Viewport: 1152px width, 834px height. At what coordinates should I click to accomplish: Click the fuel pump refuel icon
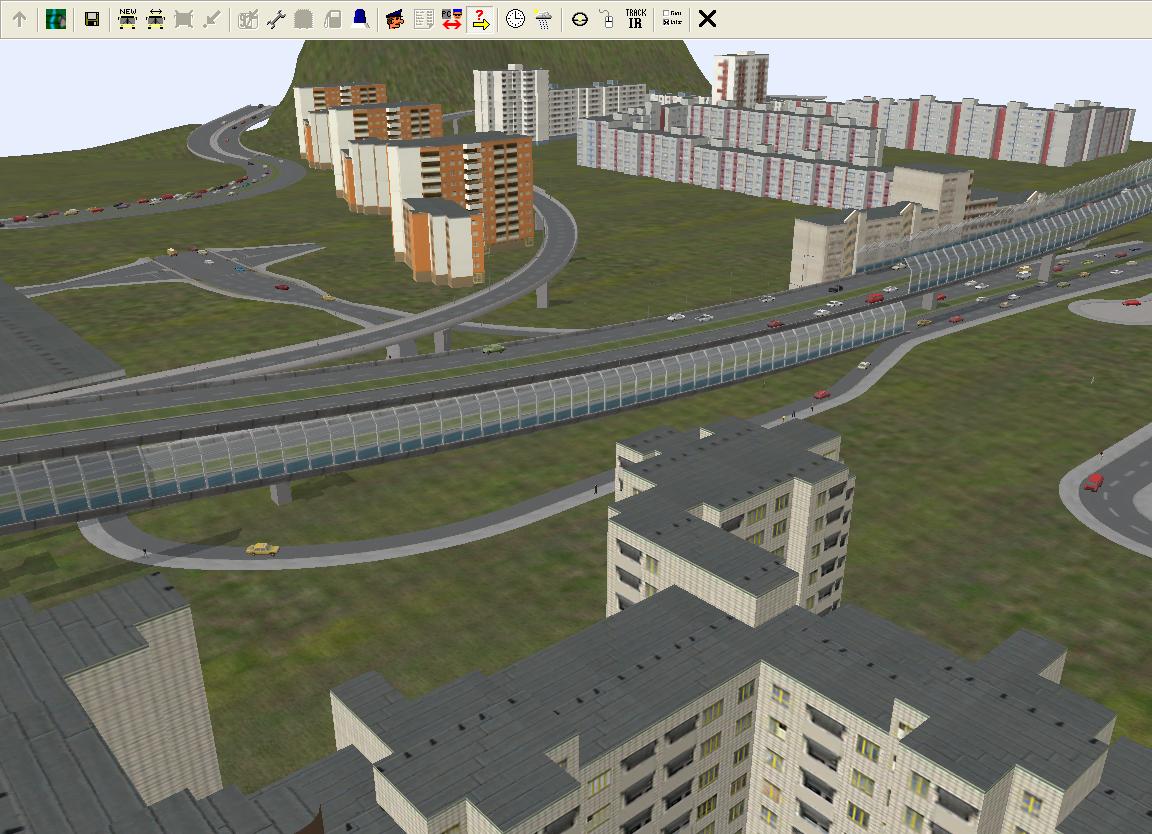click(x=333, y=19)
